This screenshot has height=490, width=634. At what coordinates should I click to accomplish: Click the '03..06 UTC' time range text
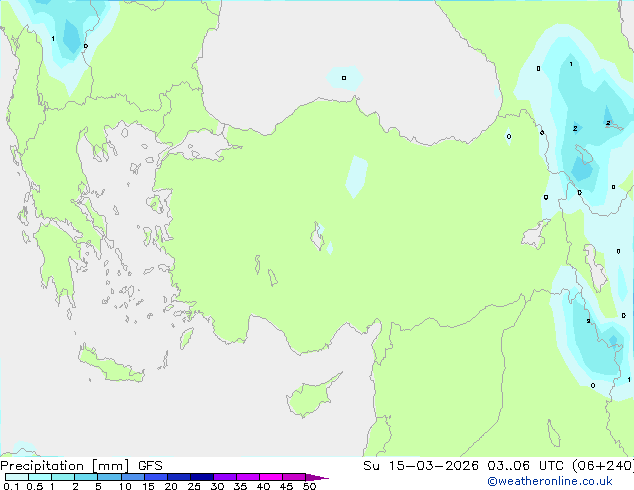pyautogui.click(x=526, y=466)
